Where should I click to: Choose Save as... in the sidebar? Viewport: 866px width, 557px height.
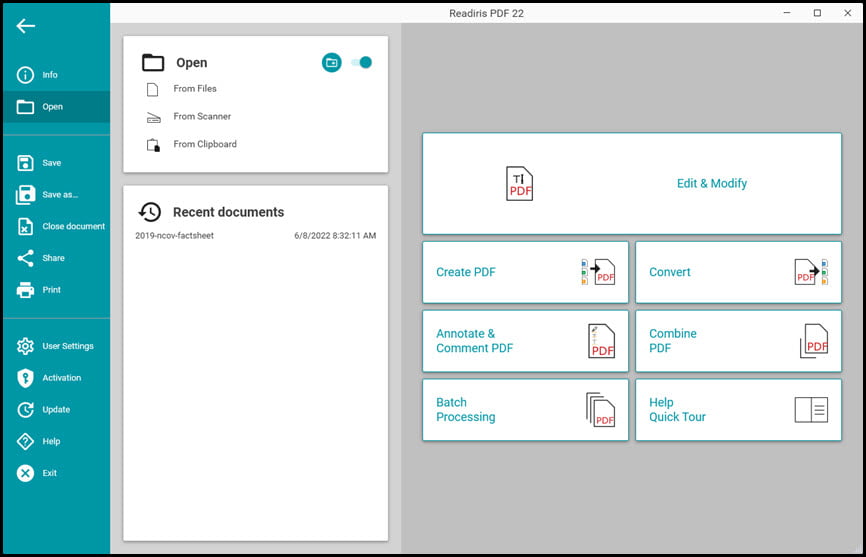click(x=56, y=194)
